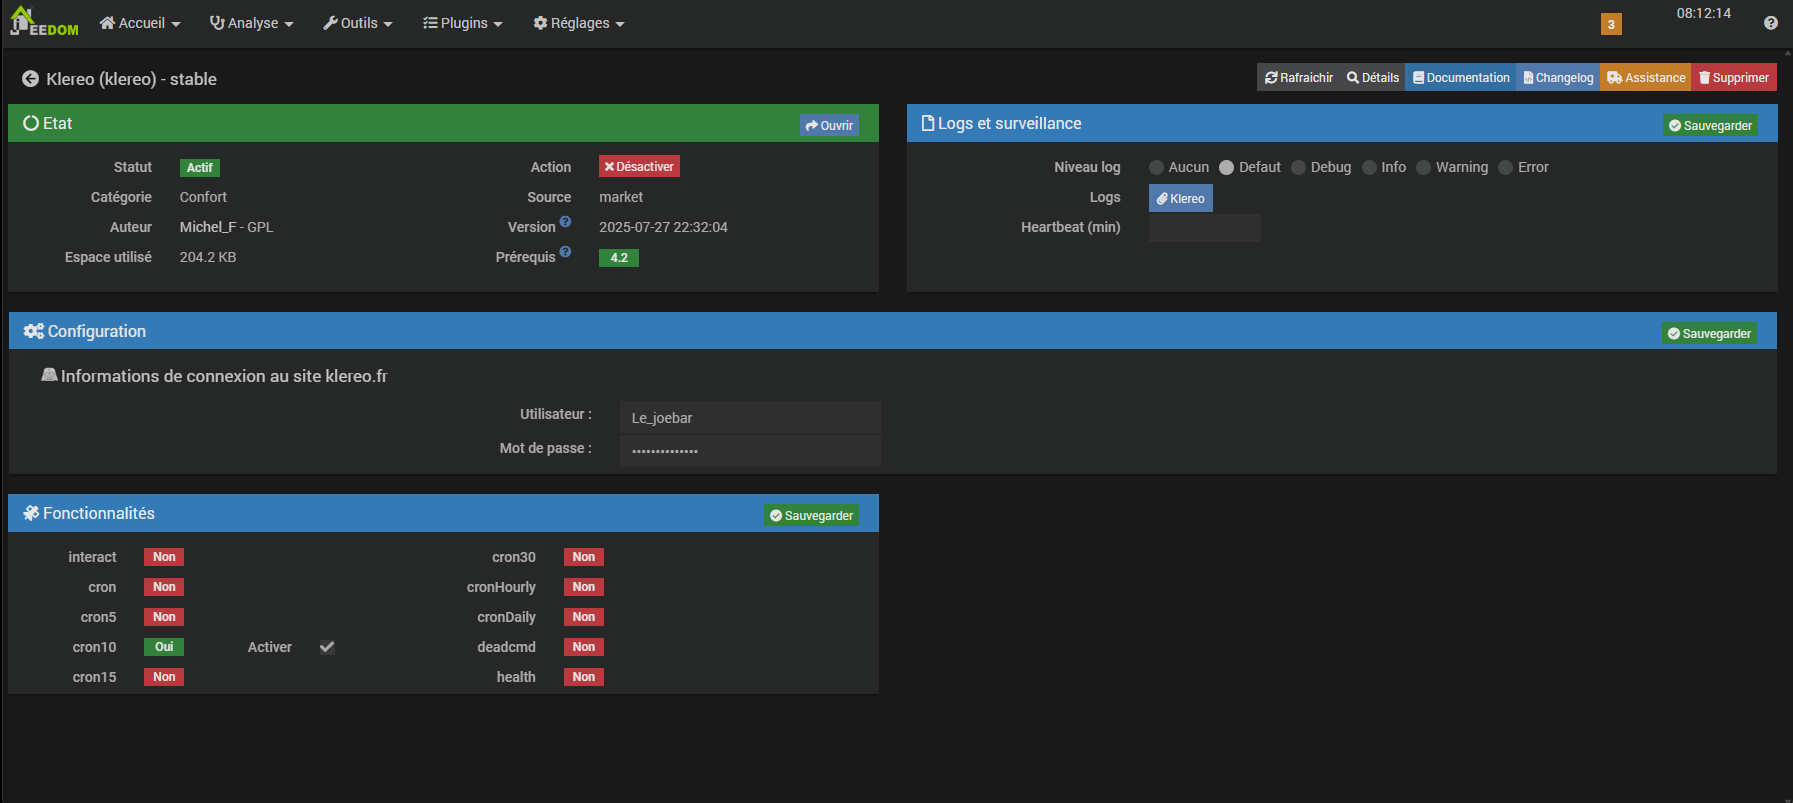Click the Assistance button
1793x803 pixels.
1646,78
